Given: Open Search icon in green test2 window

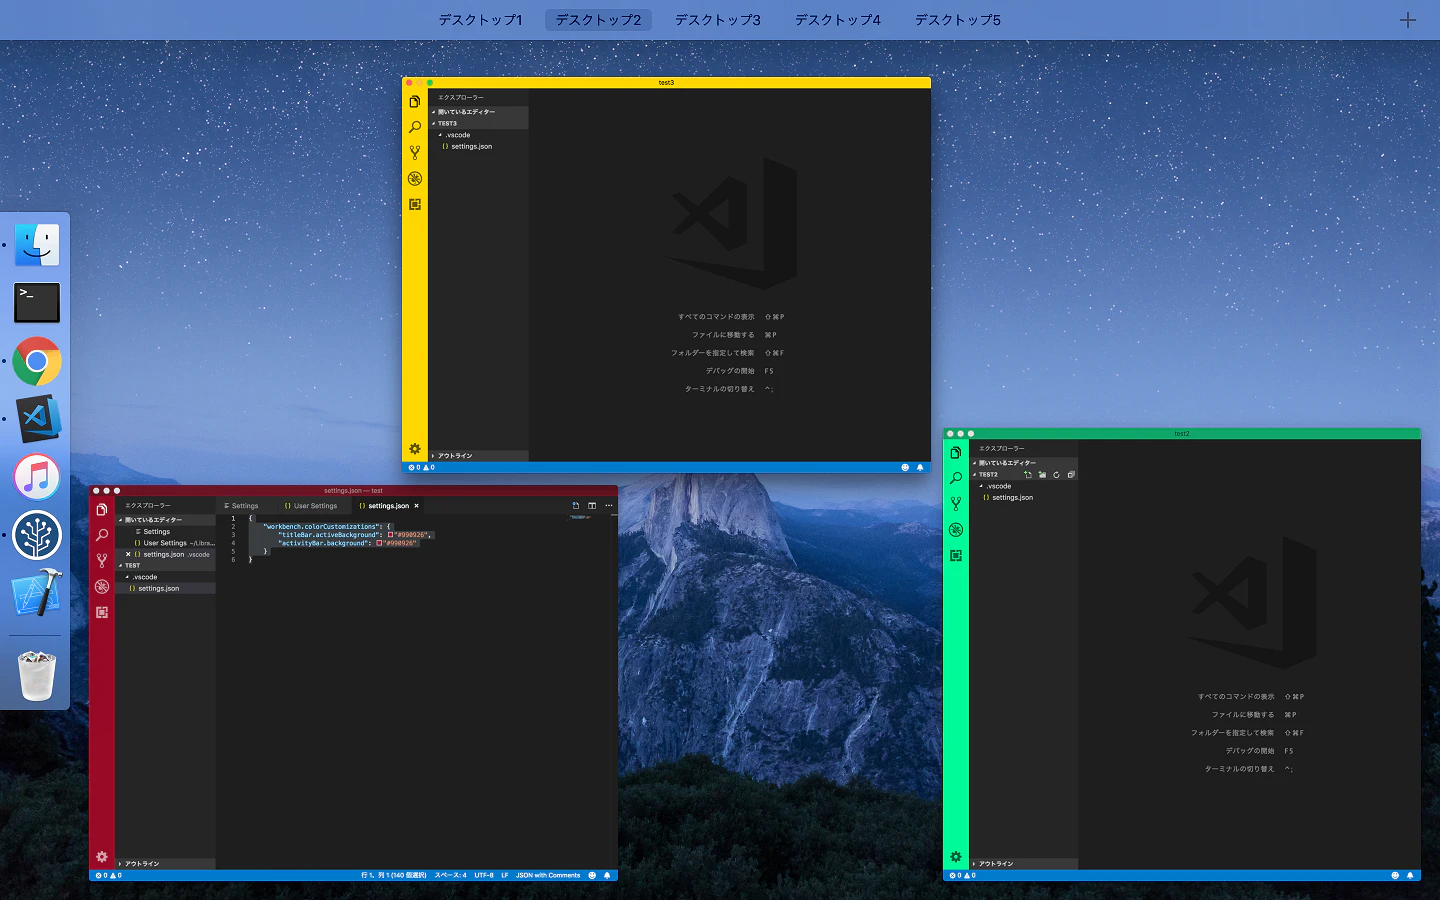Looking at the screenshot, I should pos(956,478).
